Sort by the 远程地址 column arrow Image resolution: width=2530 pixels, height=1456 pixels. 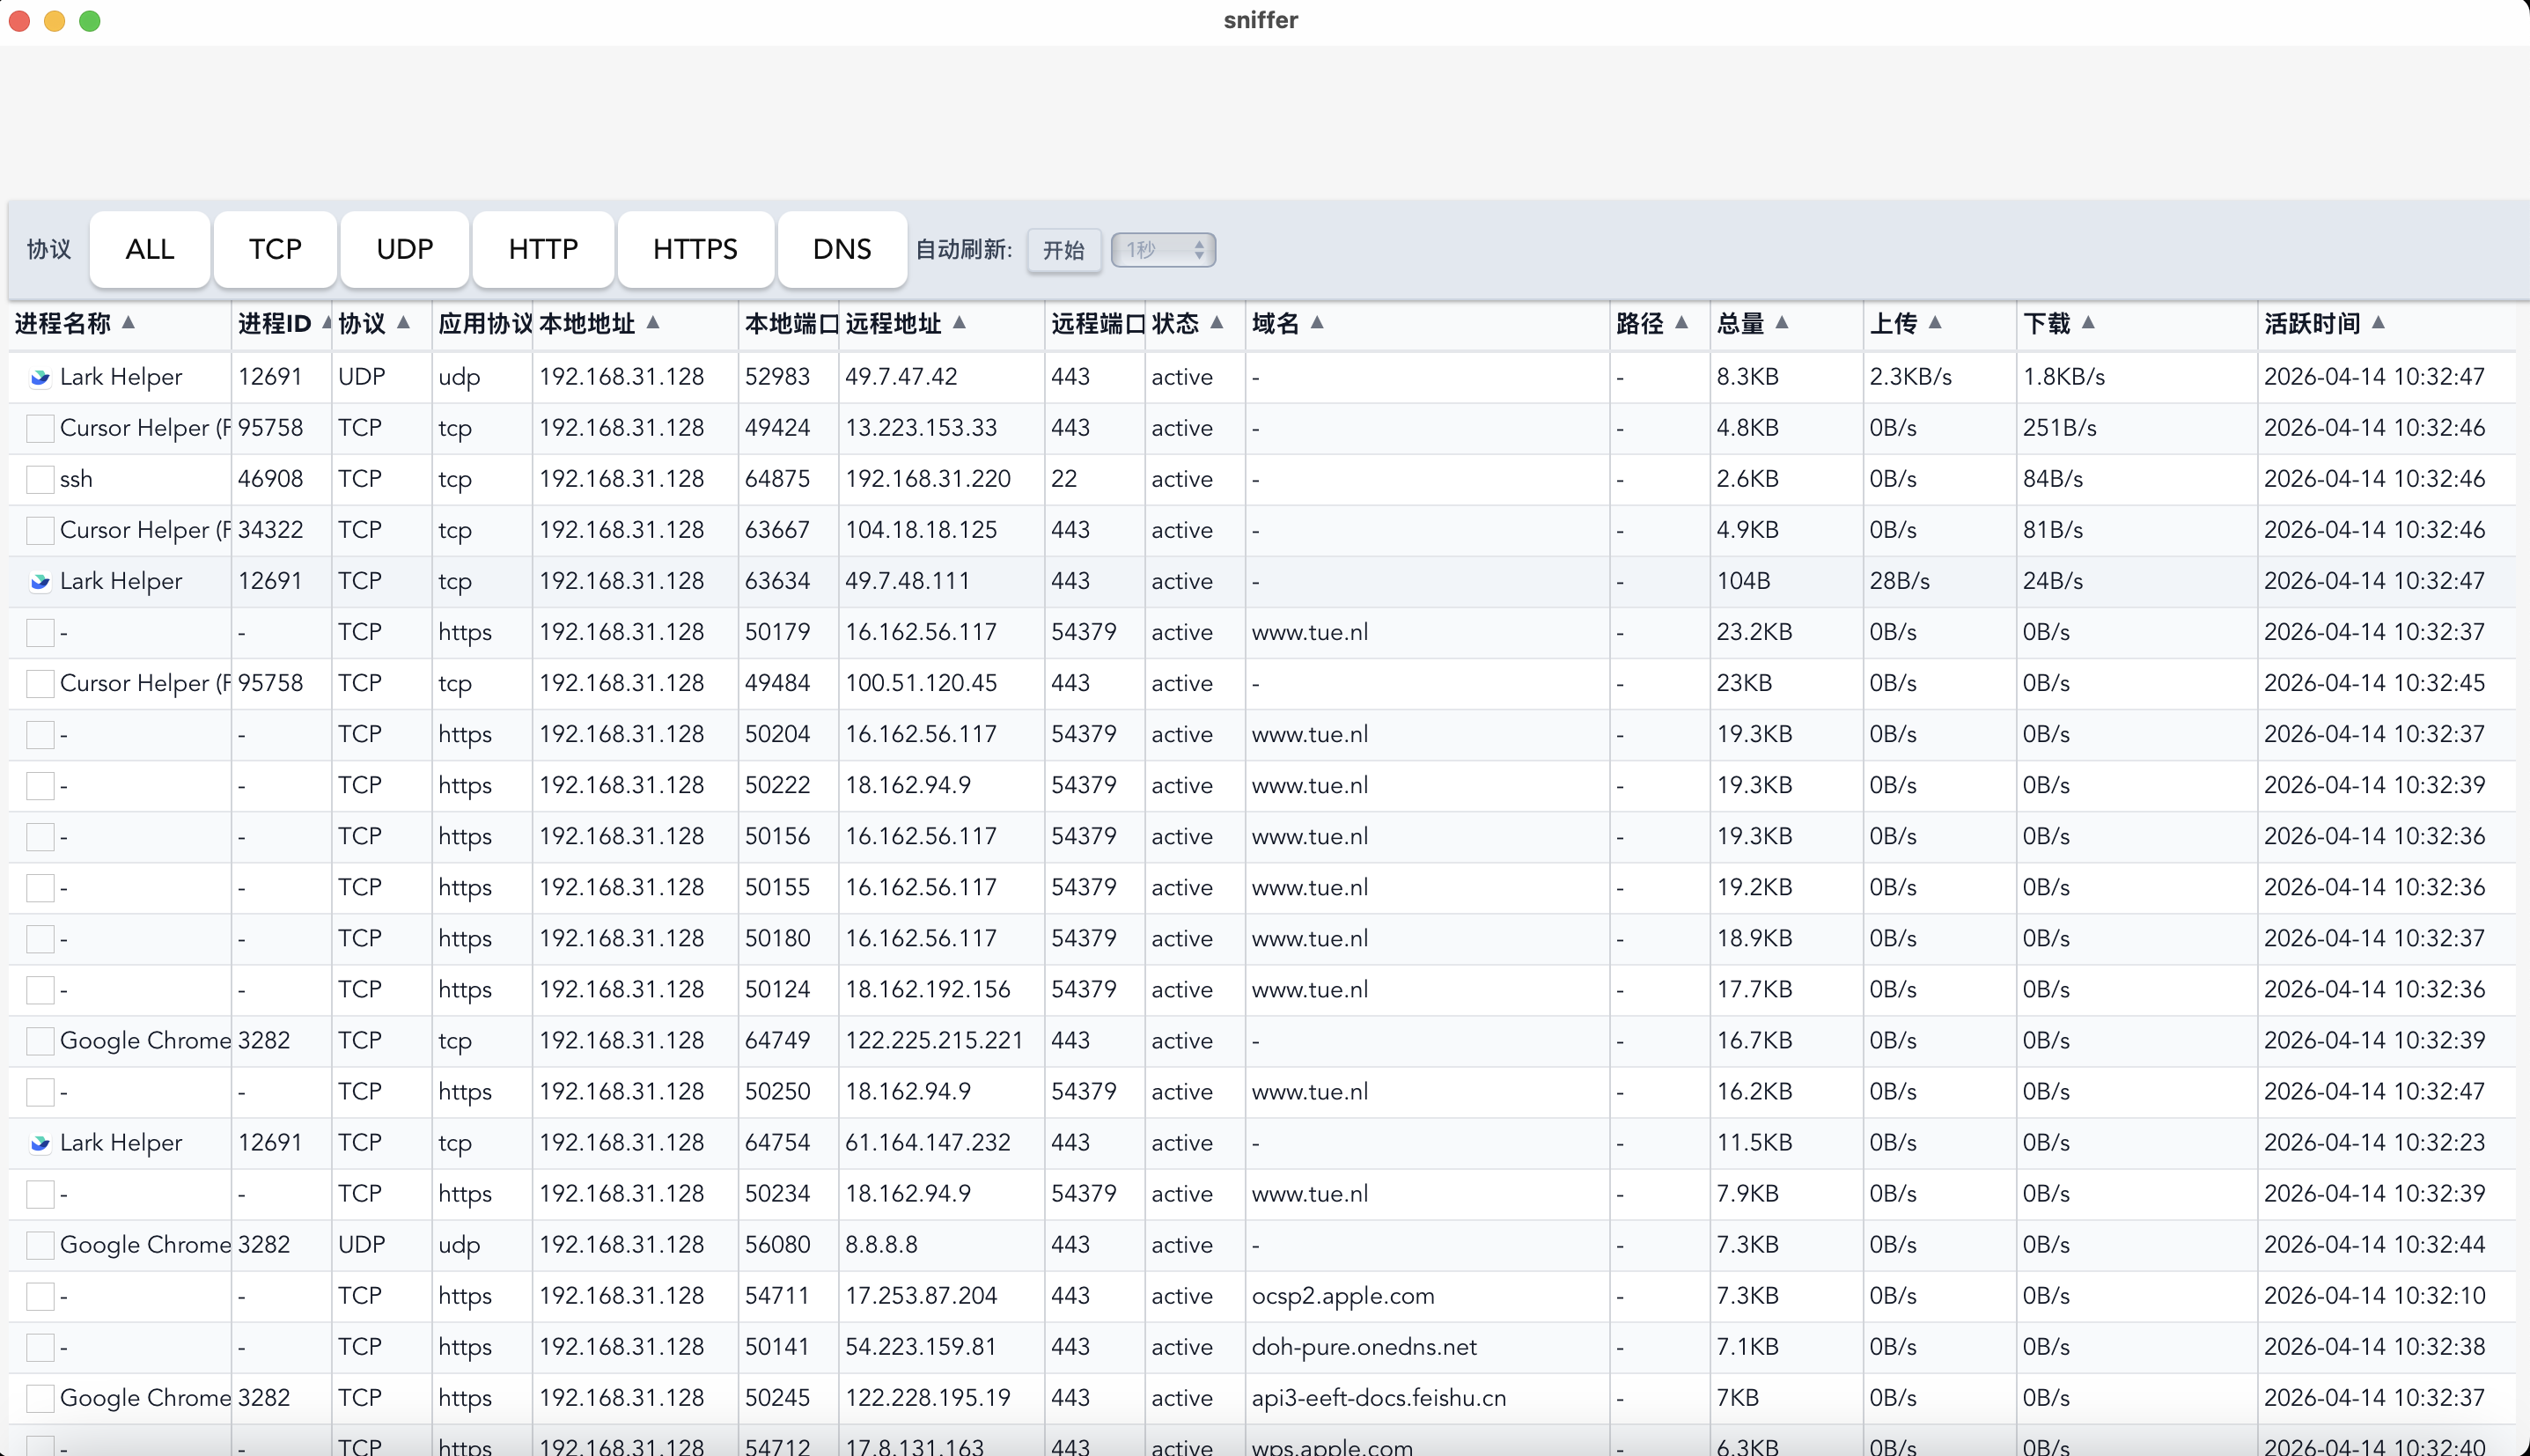pyautogui.click(x=959, y=322)
